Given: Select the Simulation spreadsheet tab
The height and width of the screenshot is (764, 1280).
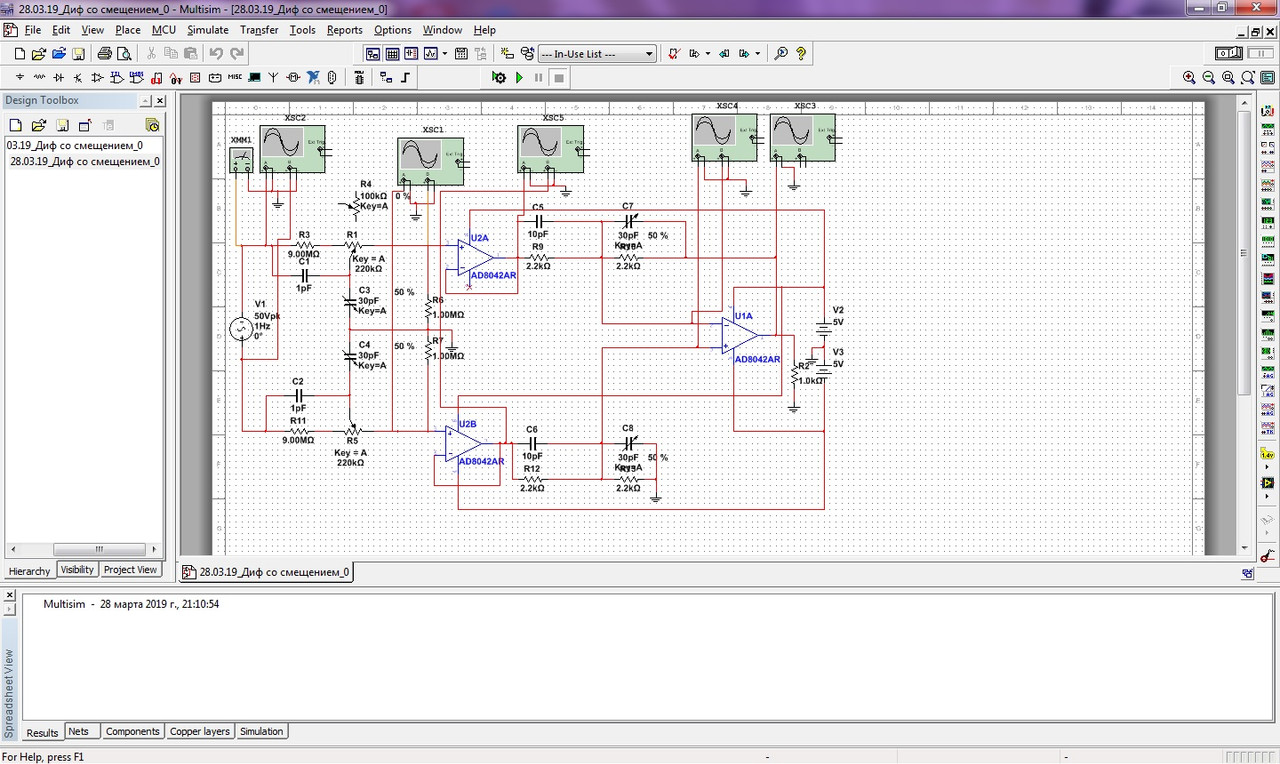Looking at the screenshot, I should click(x=262, y=732).
